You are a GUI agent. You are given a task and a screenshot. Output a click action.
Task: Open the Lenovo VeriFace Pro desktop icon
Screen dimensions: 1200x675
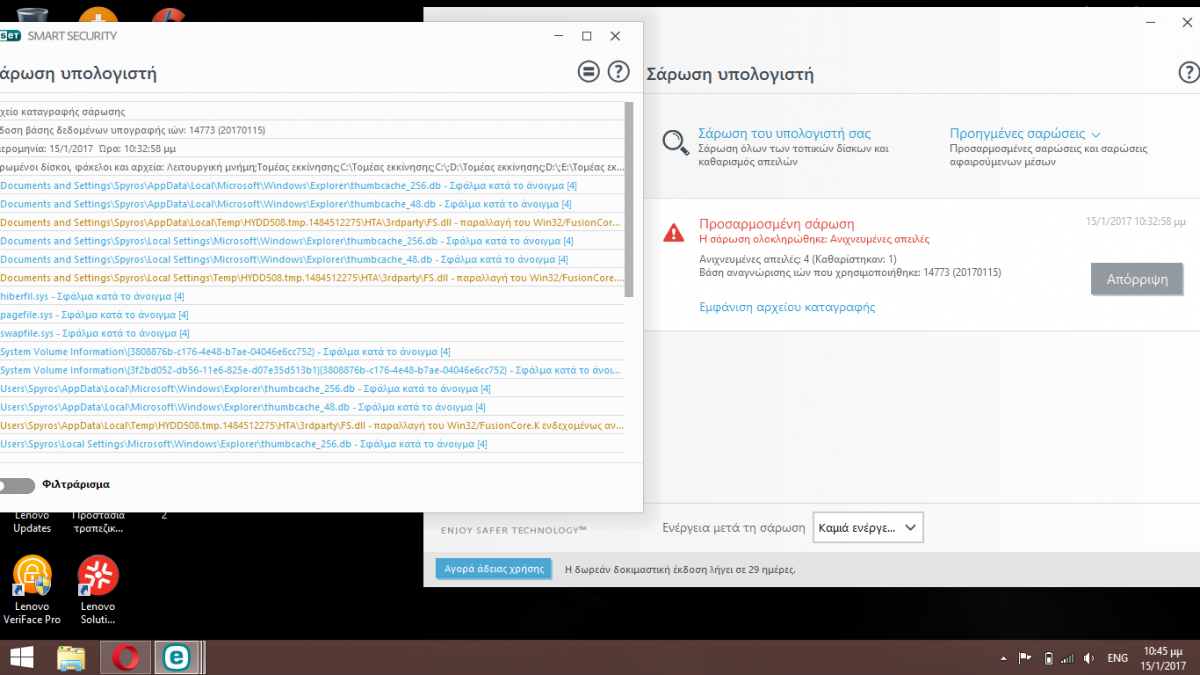(32, 590)
